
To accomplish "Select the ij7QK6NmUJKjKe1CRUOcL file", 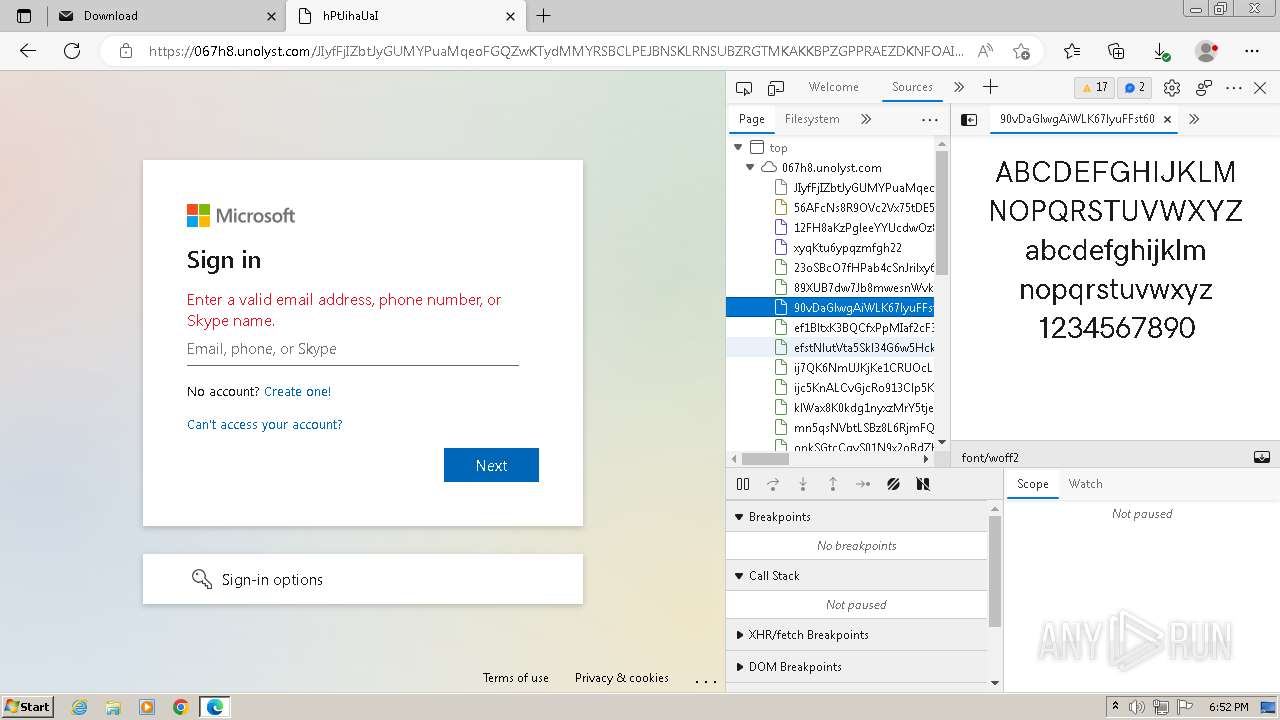I will (x=855, y=368).
